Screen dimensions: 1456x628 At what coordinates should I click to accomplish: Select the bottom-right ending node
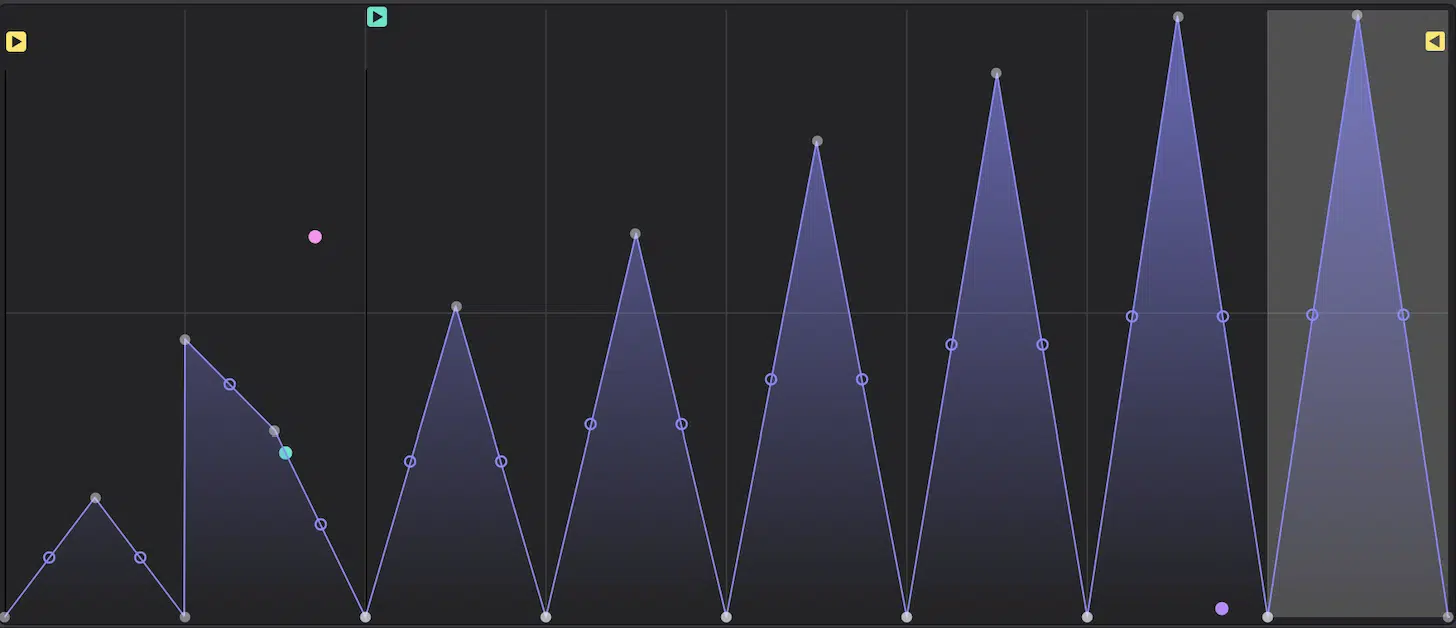tap(1447, 617)
